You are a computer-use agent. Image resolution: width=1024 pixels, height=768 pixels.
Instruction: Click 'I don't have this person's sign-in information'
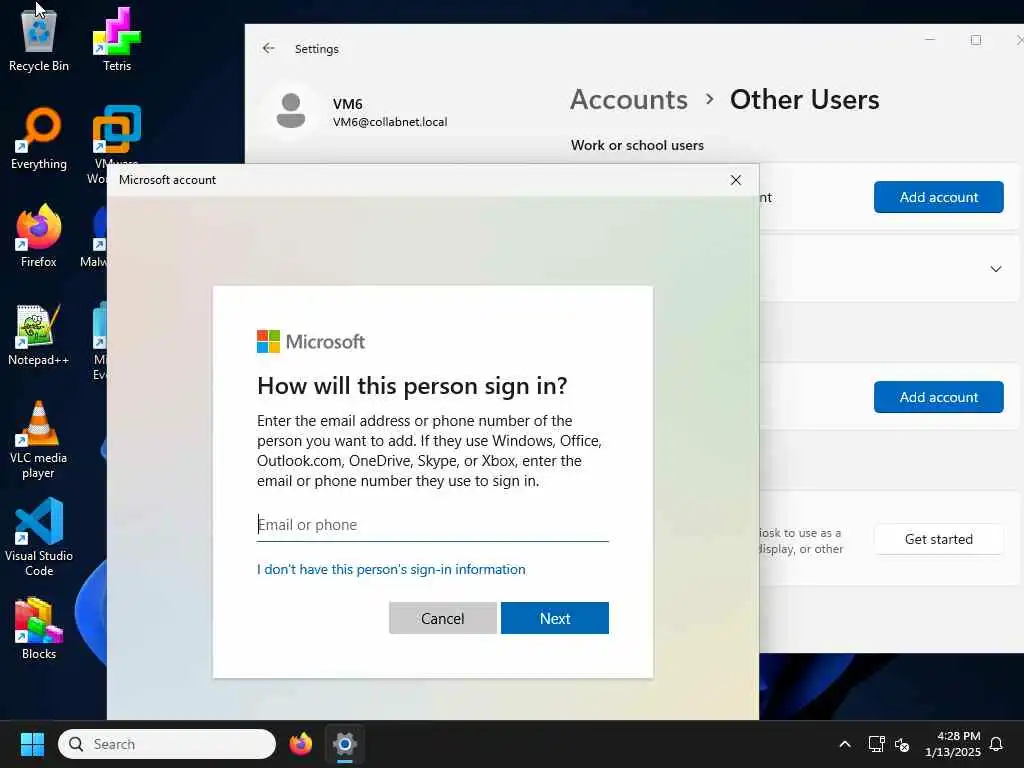point(391,569)
